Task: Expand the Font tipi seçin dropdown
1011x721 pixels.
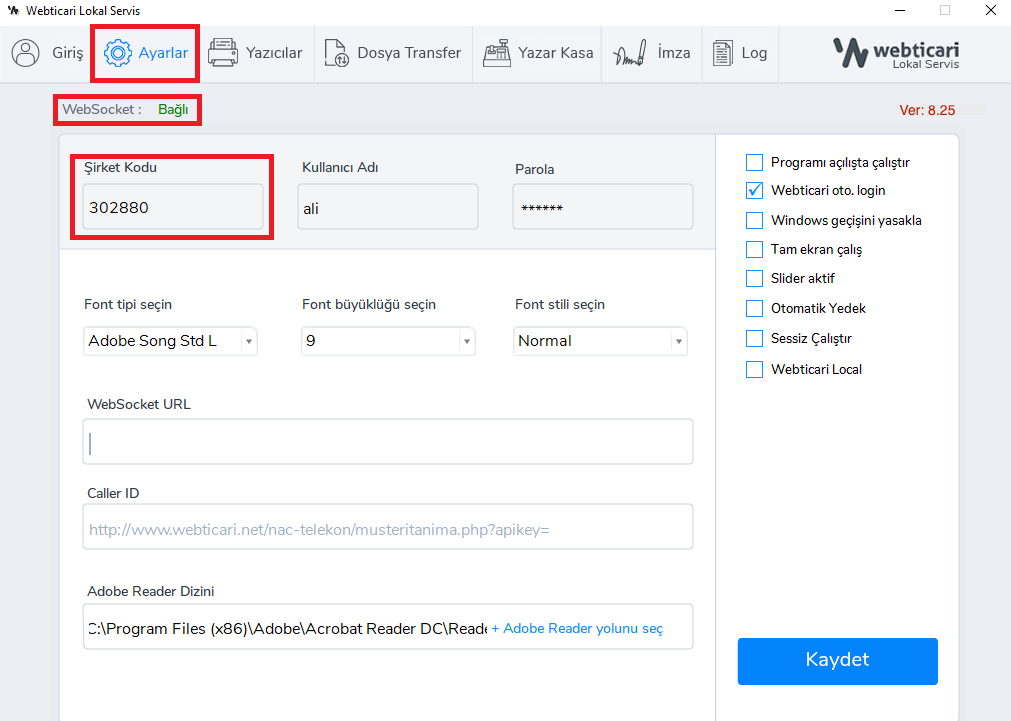Action: click(249, 342)
